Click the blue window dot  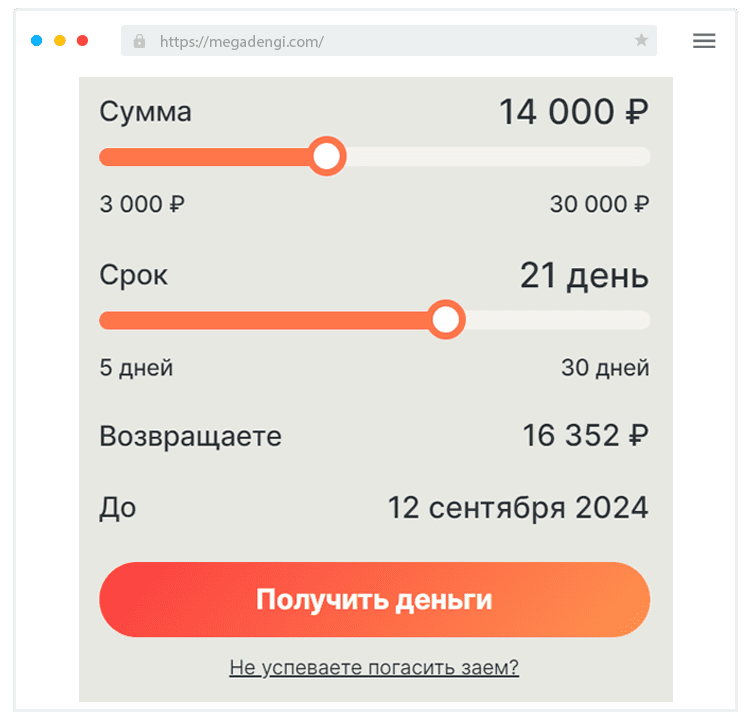click(37, 41)
